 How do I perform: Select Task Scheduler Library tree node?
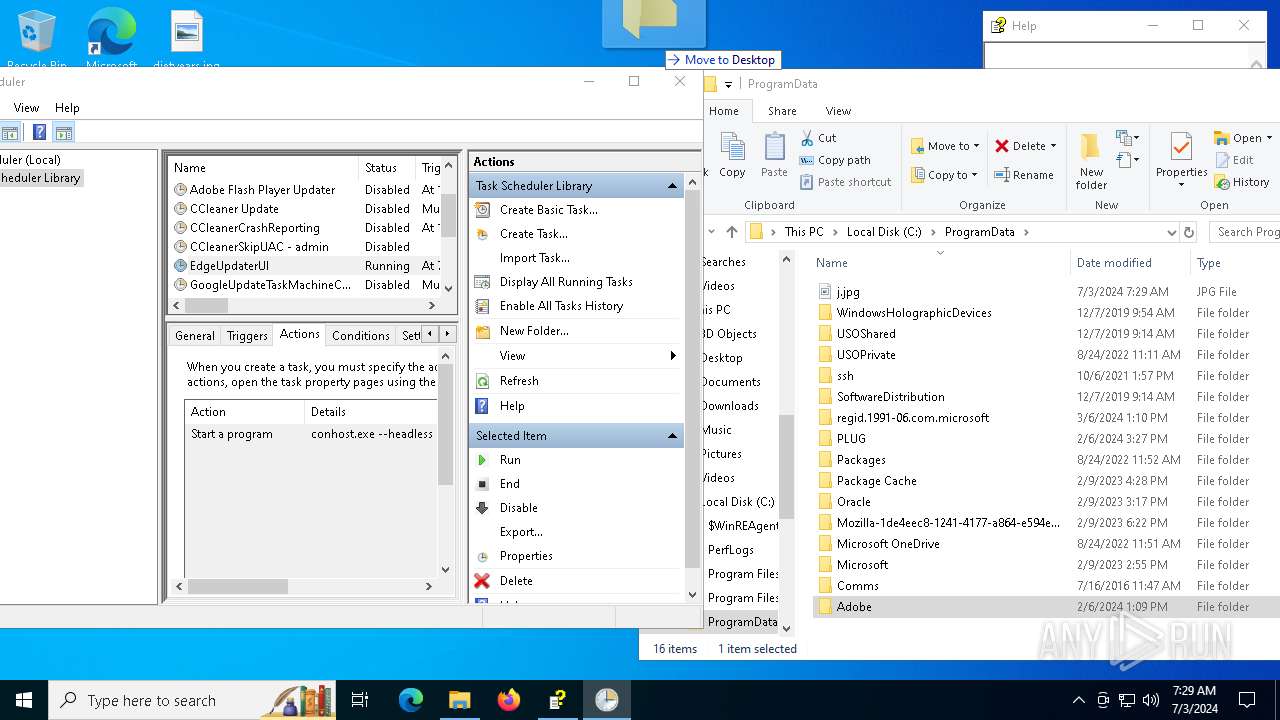point(40,178)
